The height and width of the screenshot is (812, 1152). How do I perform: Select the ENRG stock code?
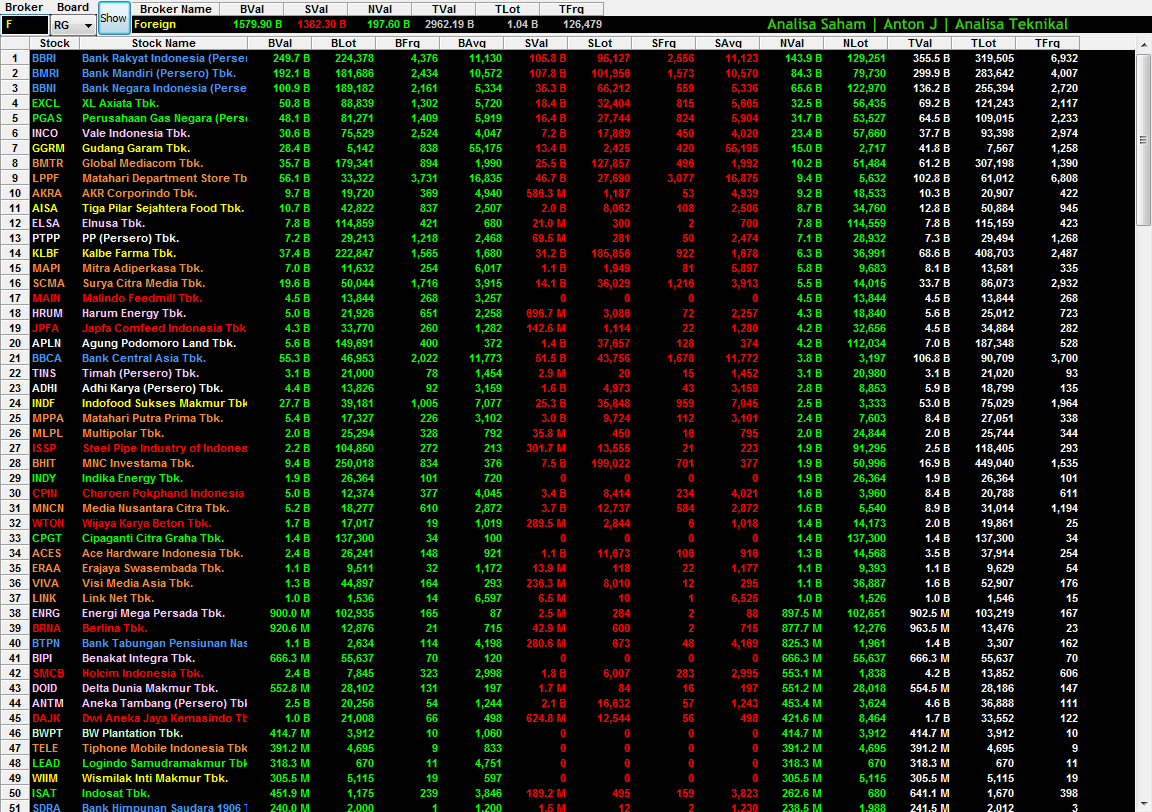pos(46,614)
